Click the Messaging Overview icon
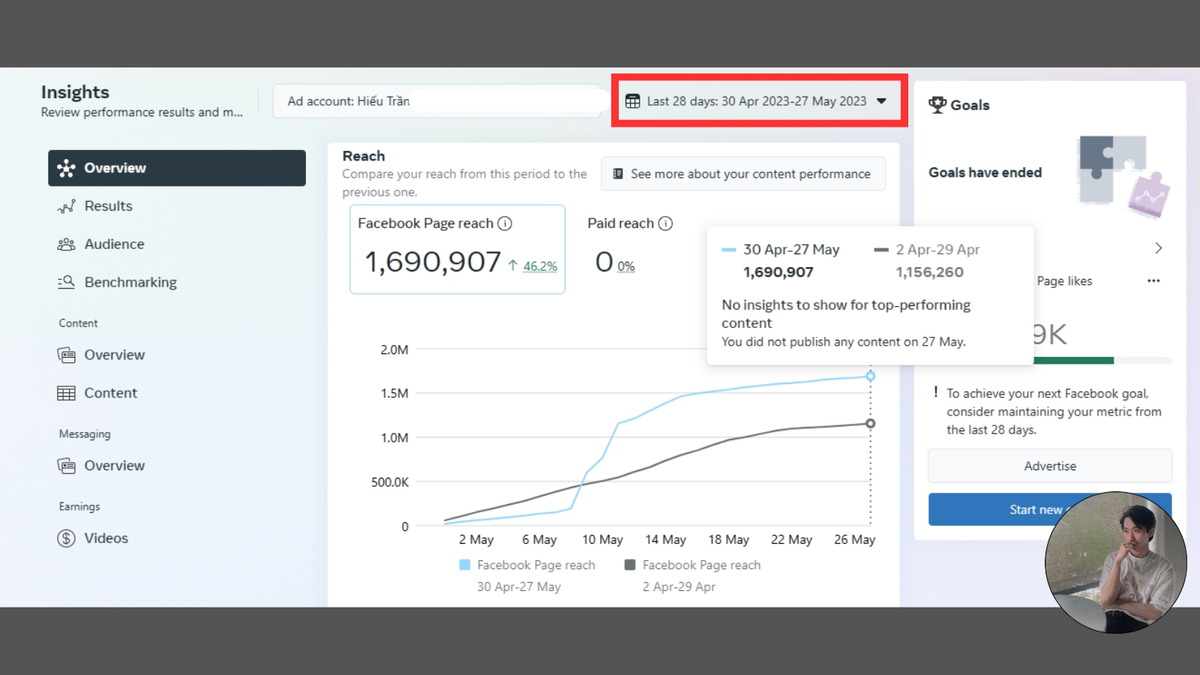 [x=66, y=466]
